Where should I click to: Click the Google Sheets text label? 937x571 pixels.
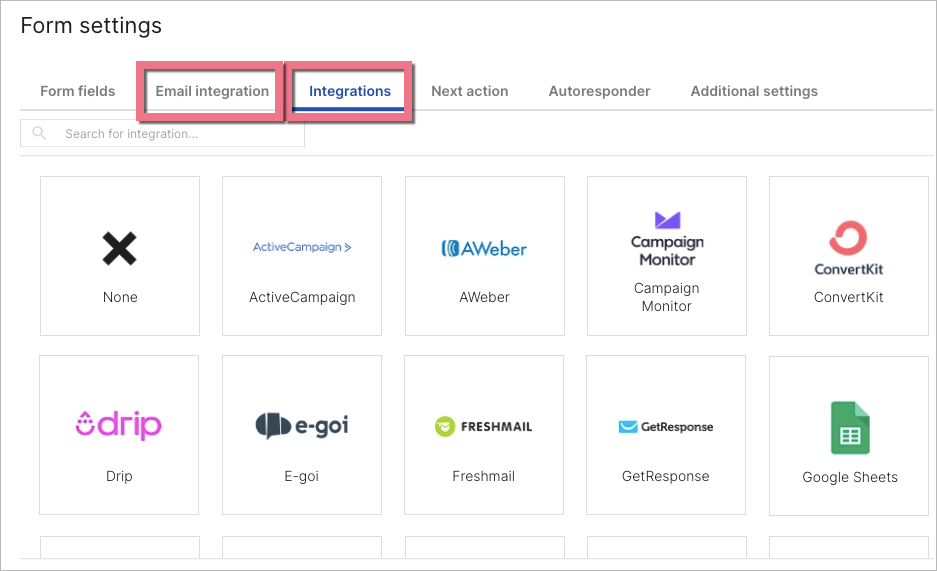(x=850, y=477)
